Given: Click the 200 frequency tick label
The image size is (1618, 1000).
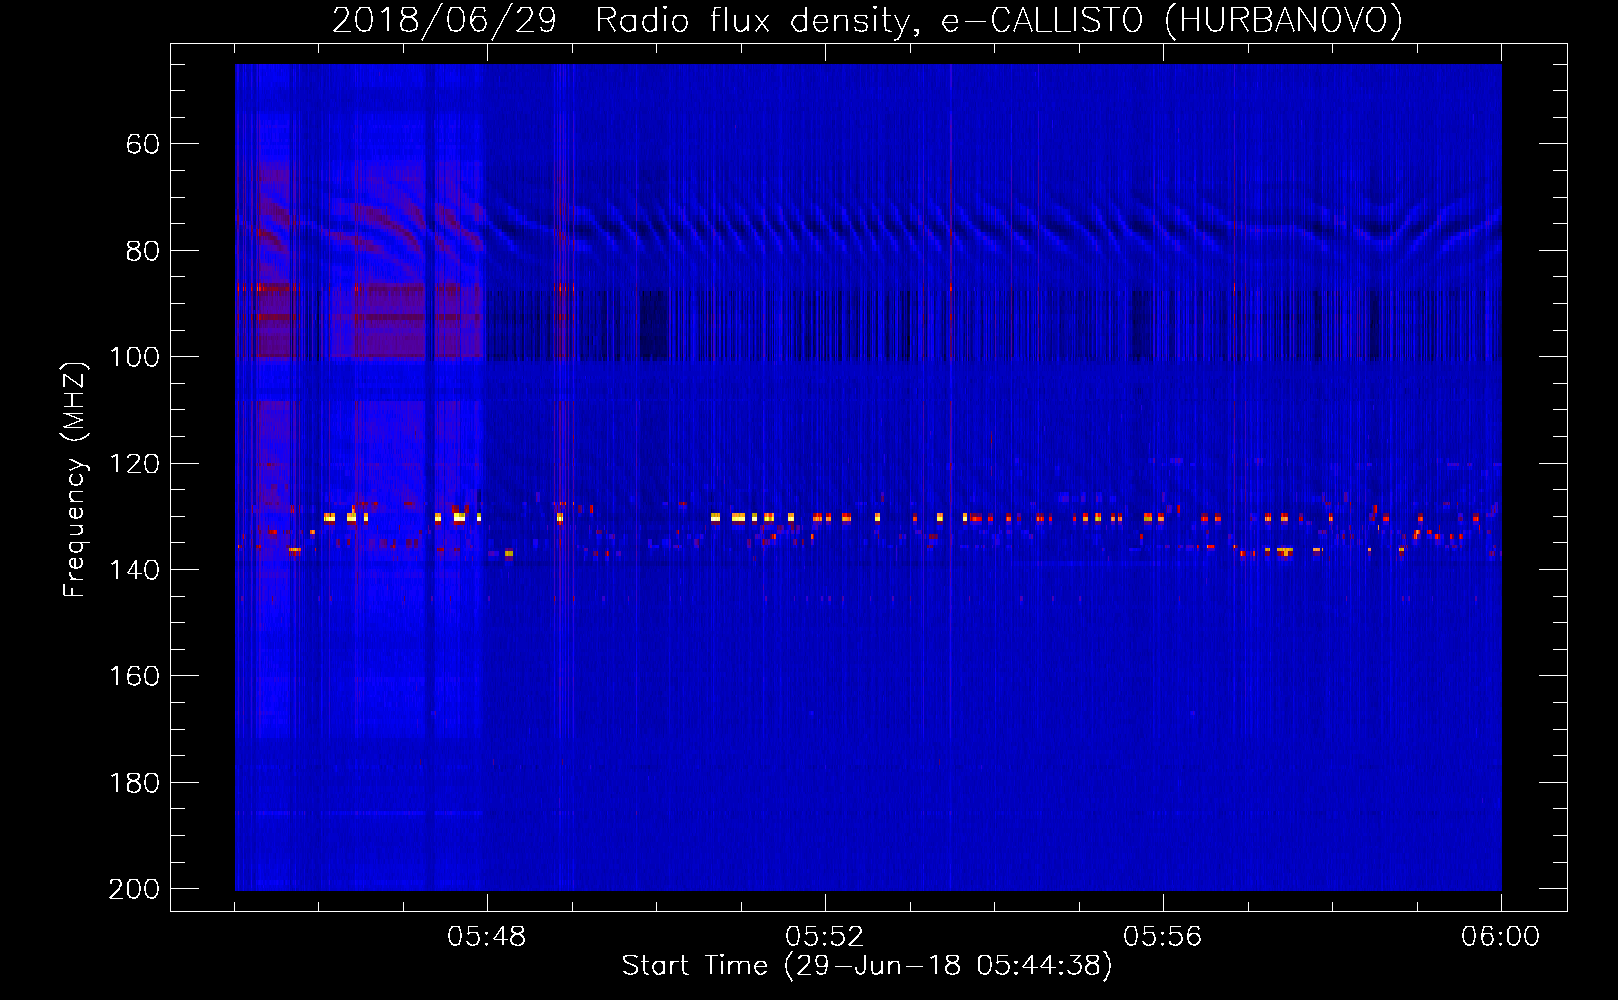Looking at the screenshot, I should coord(134,889).
